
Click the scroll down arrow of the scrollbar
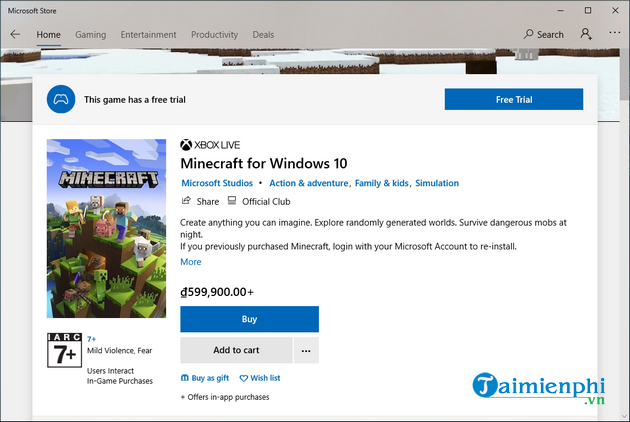tap(624, 416)
